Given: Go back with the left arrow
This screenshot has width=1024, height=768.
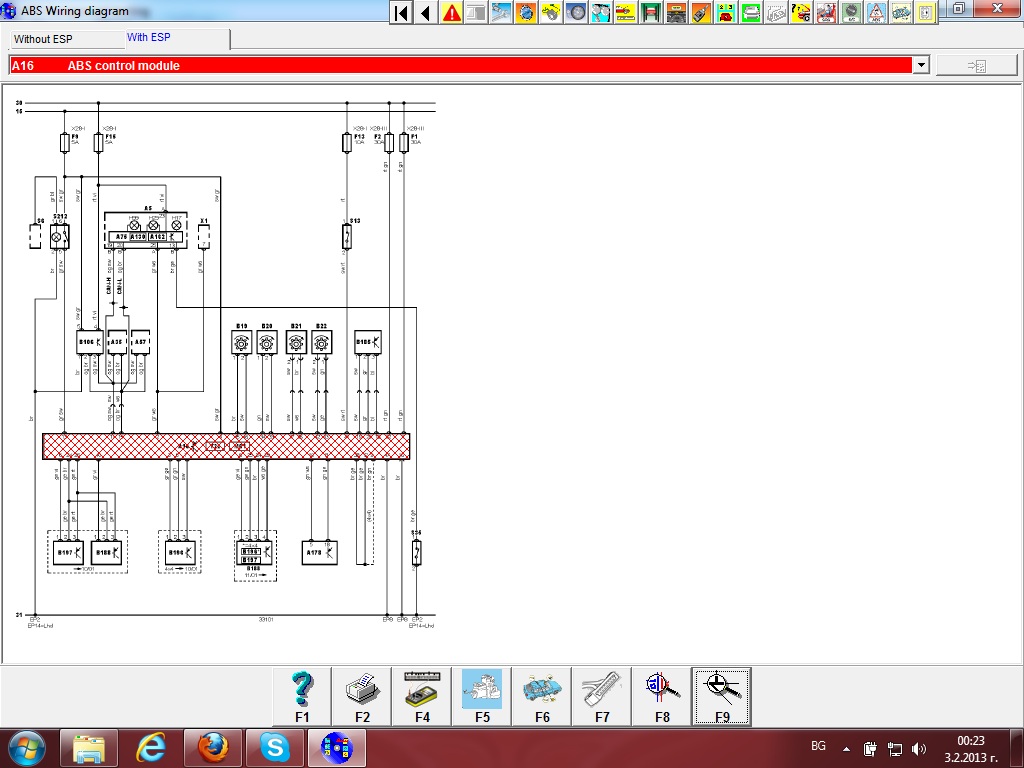Looking at the screenshot, I should click(426, 13).
